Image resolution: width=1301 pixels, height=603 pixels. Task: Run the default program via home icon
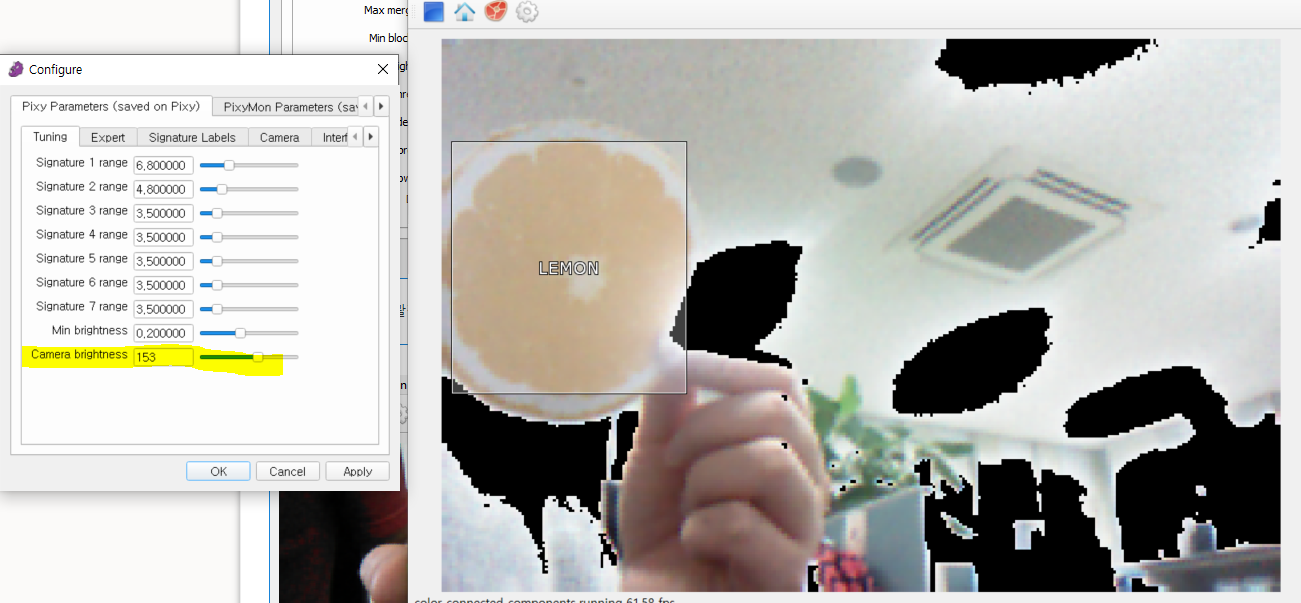pos(464,12)
